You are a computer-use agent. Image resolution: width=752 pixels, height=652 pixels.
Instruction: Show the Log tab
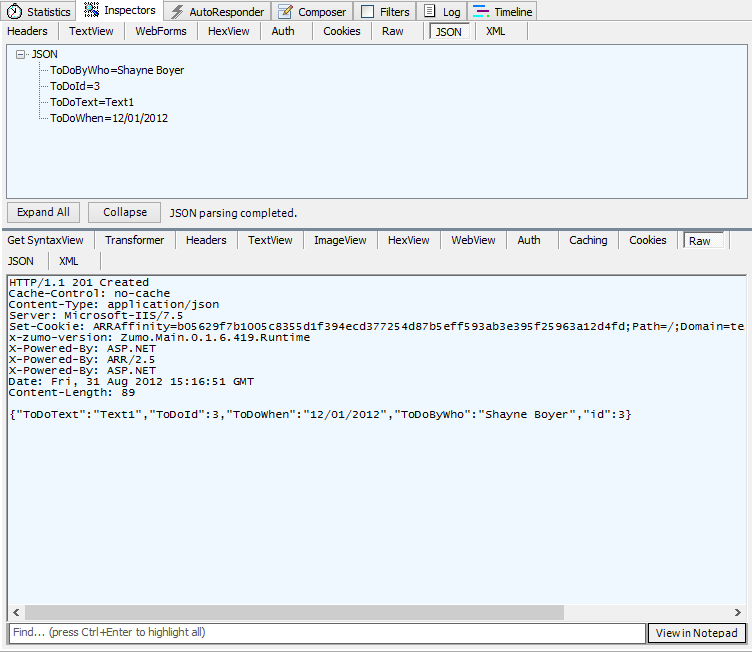[x=442, y=12]
